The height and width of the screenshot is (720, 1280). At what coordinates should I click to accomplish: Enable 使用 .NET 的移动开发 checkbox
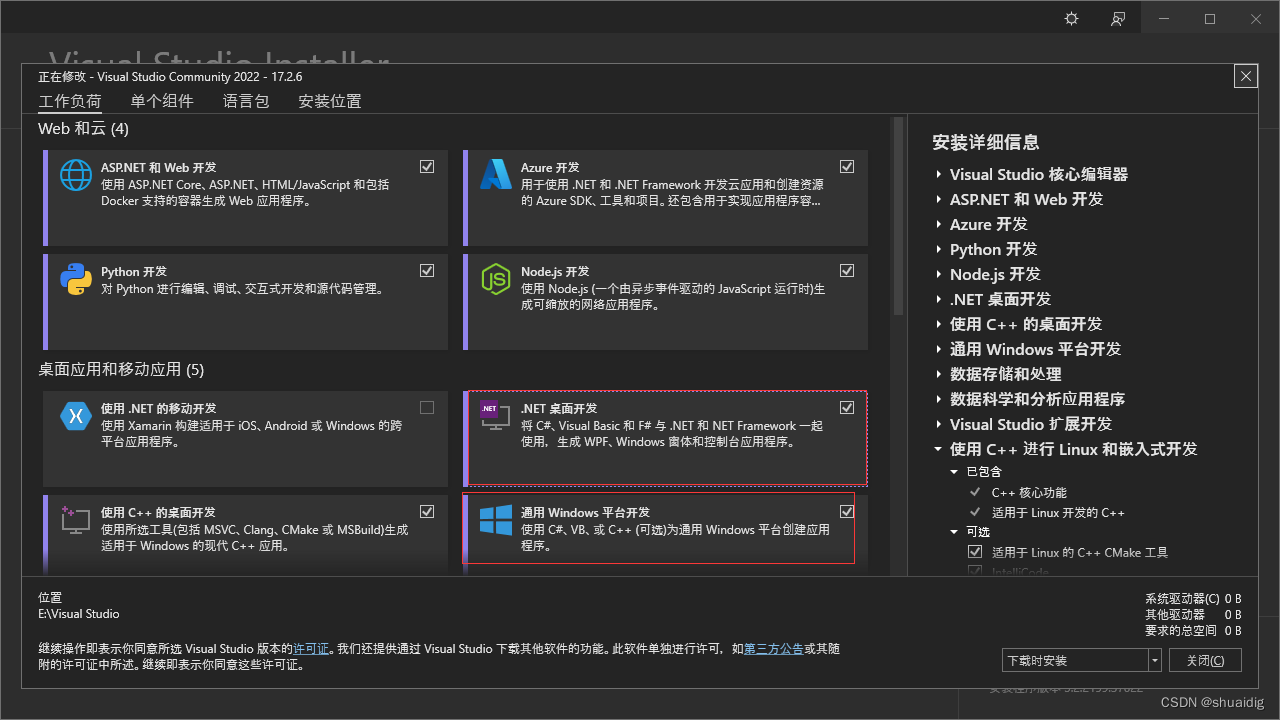[x=427, y=407]
